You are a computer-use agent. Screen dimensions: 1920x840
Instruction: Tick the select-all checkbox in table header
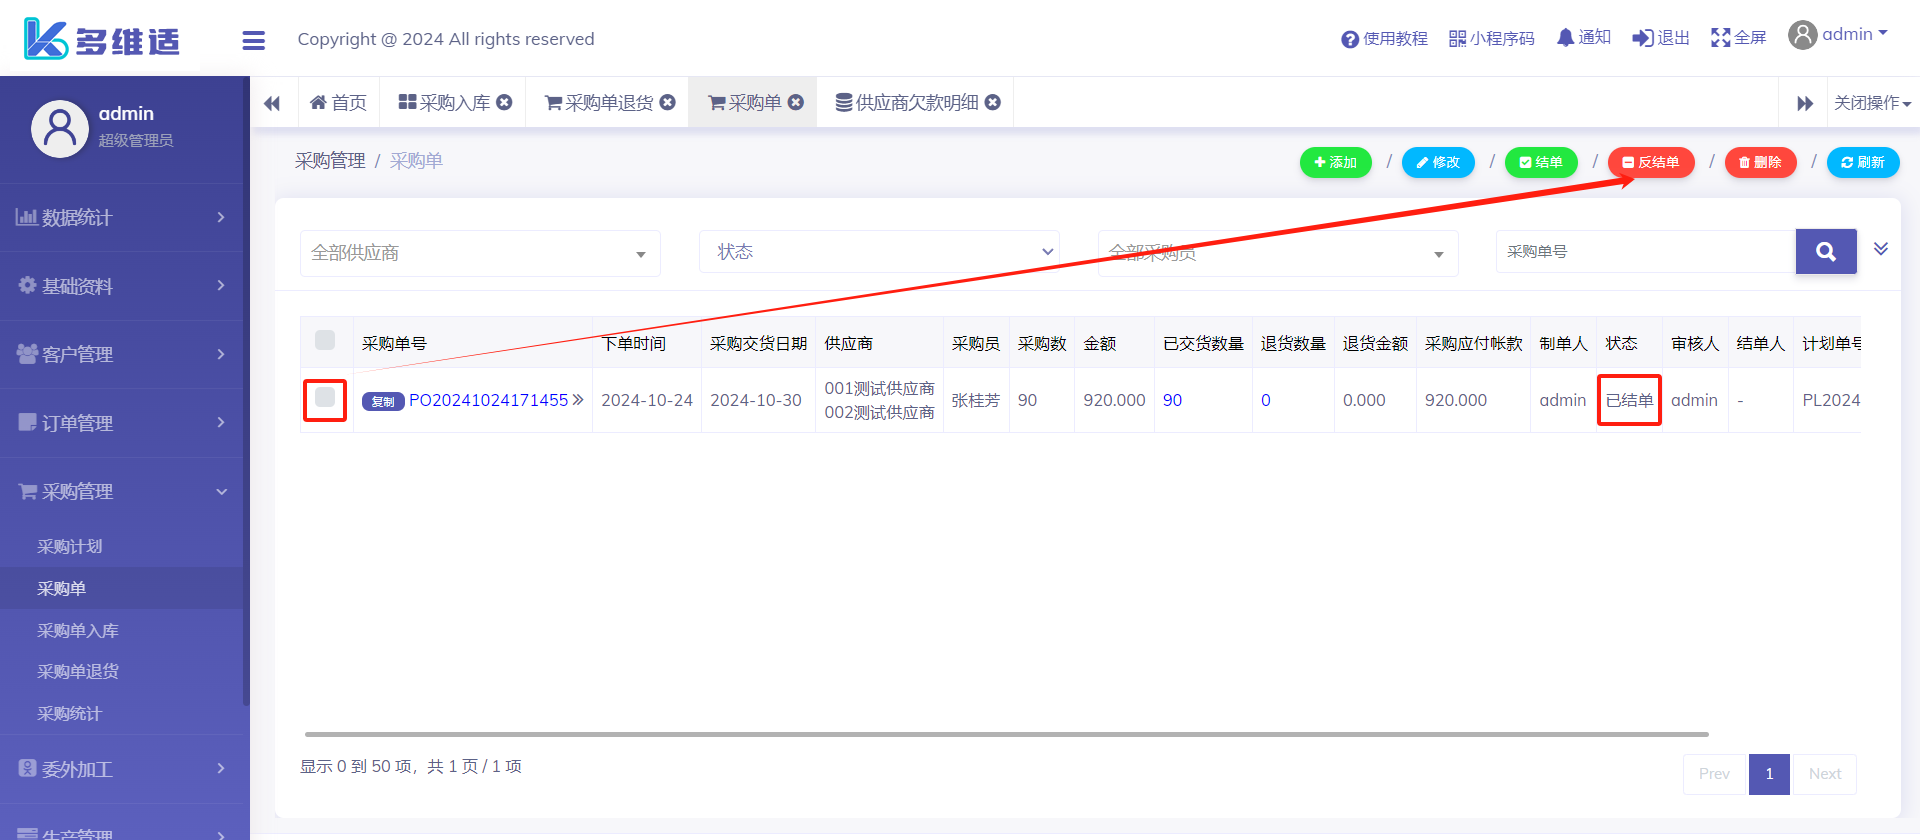tap(325, 340)
